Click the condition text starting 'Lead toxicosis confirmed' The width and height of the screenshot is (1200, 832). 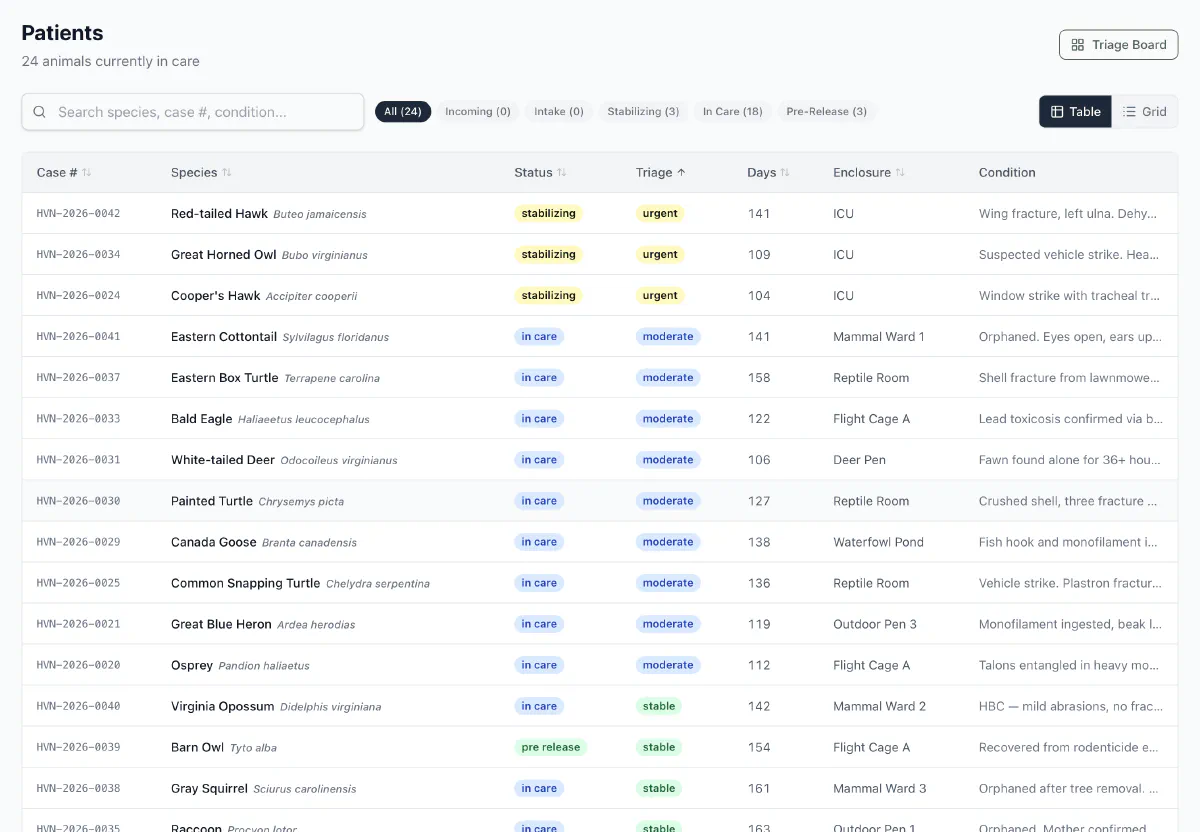tap(1071, 419)
